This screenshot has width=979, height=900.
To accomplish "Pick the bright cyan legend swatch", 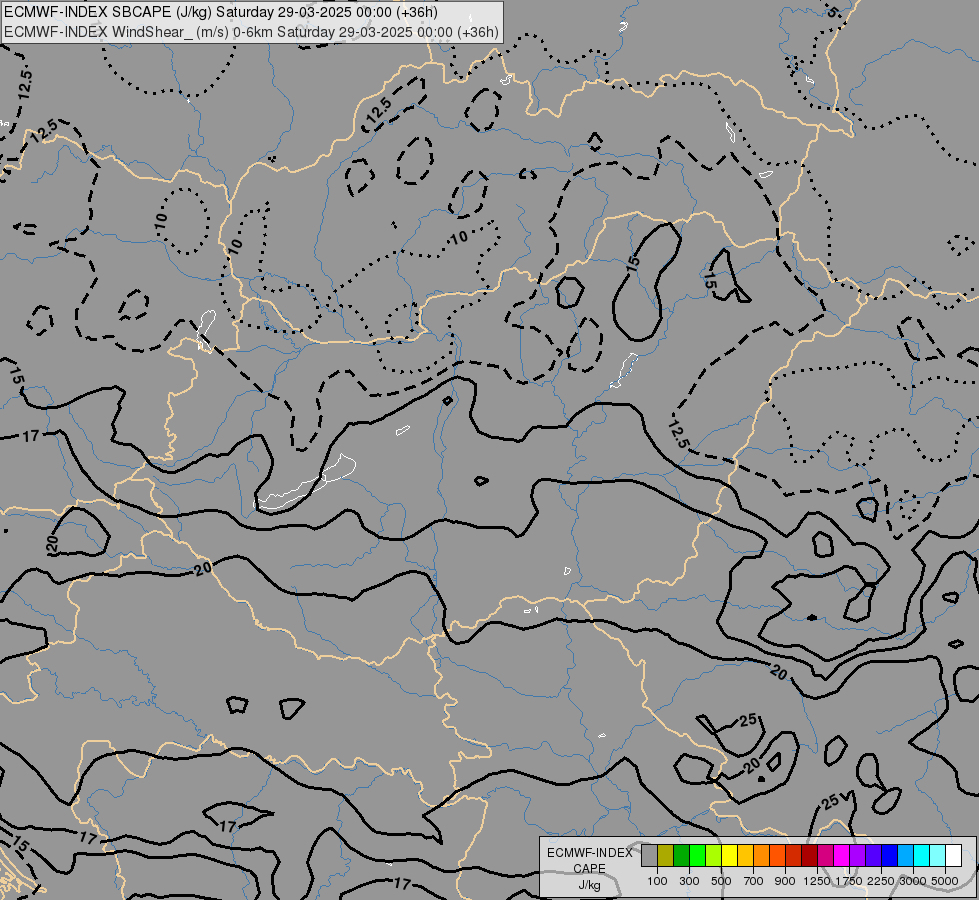I will point(922,855).
